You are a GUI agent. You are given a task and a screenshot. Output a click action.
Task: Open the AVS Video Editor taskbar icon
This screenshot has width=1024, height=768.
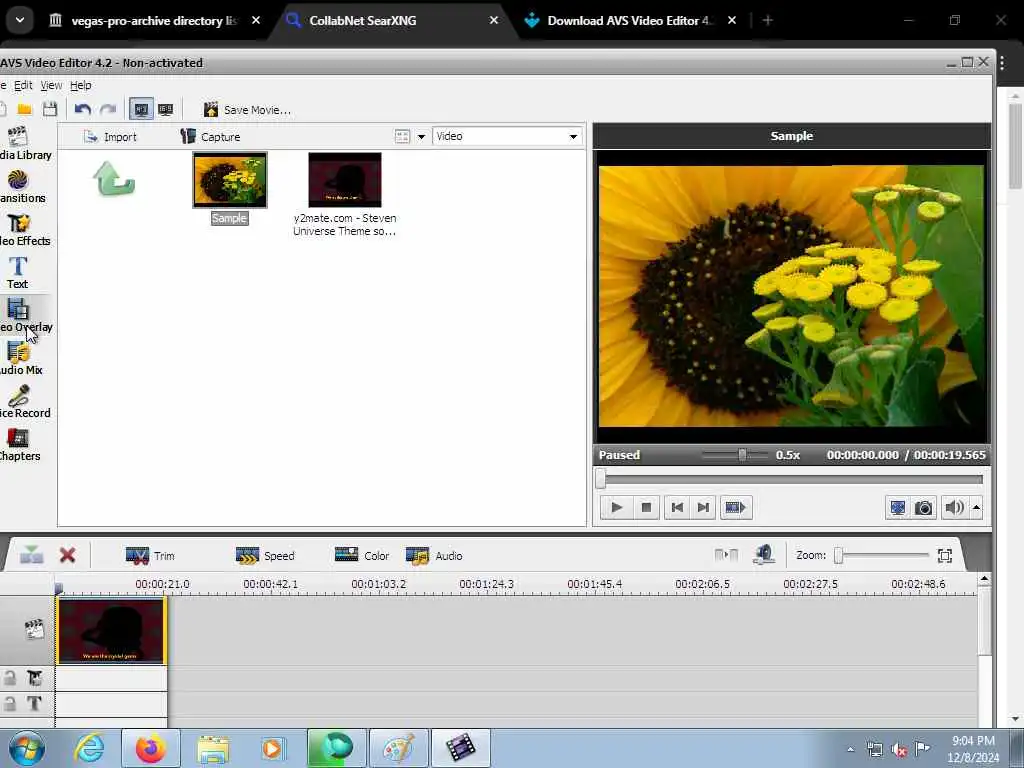(x=460, y=748)
